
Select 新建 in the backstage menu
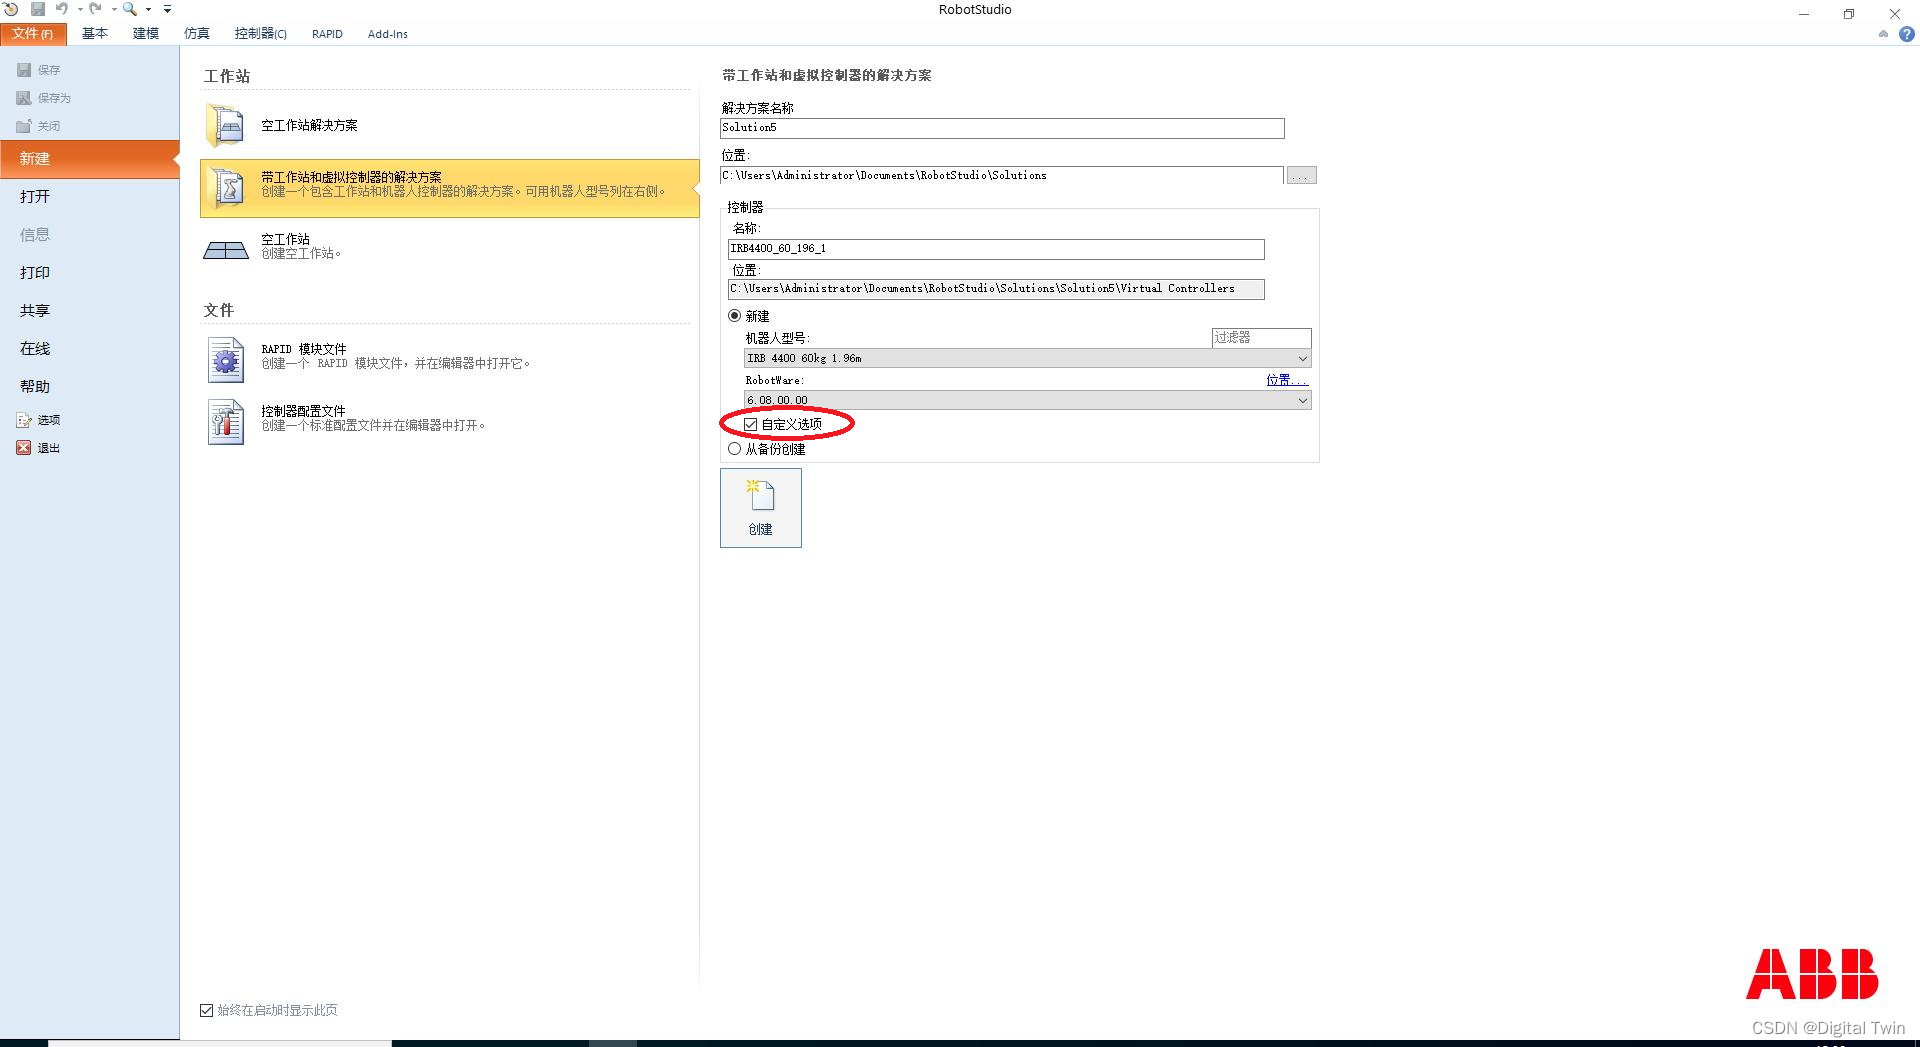pos(90,159)
